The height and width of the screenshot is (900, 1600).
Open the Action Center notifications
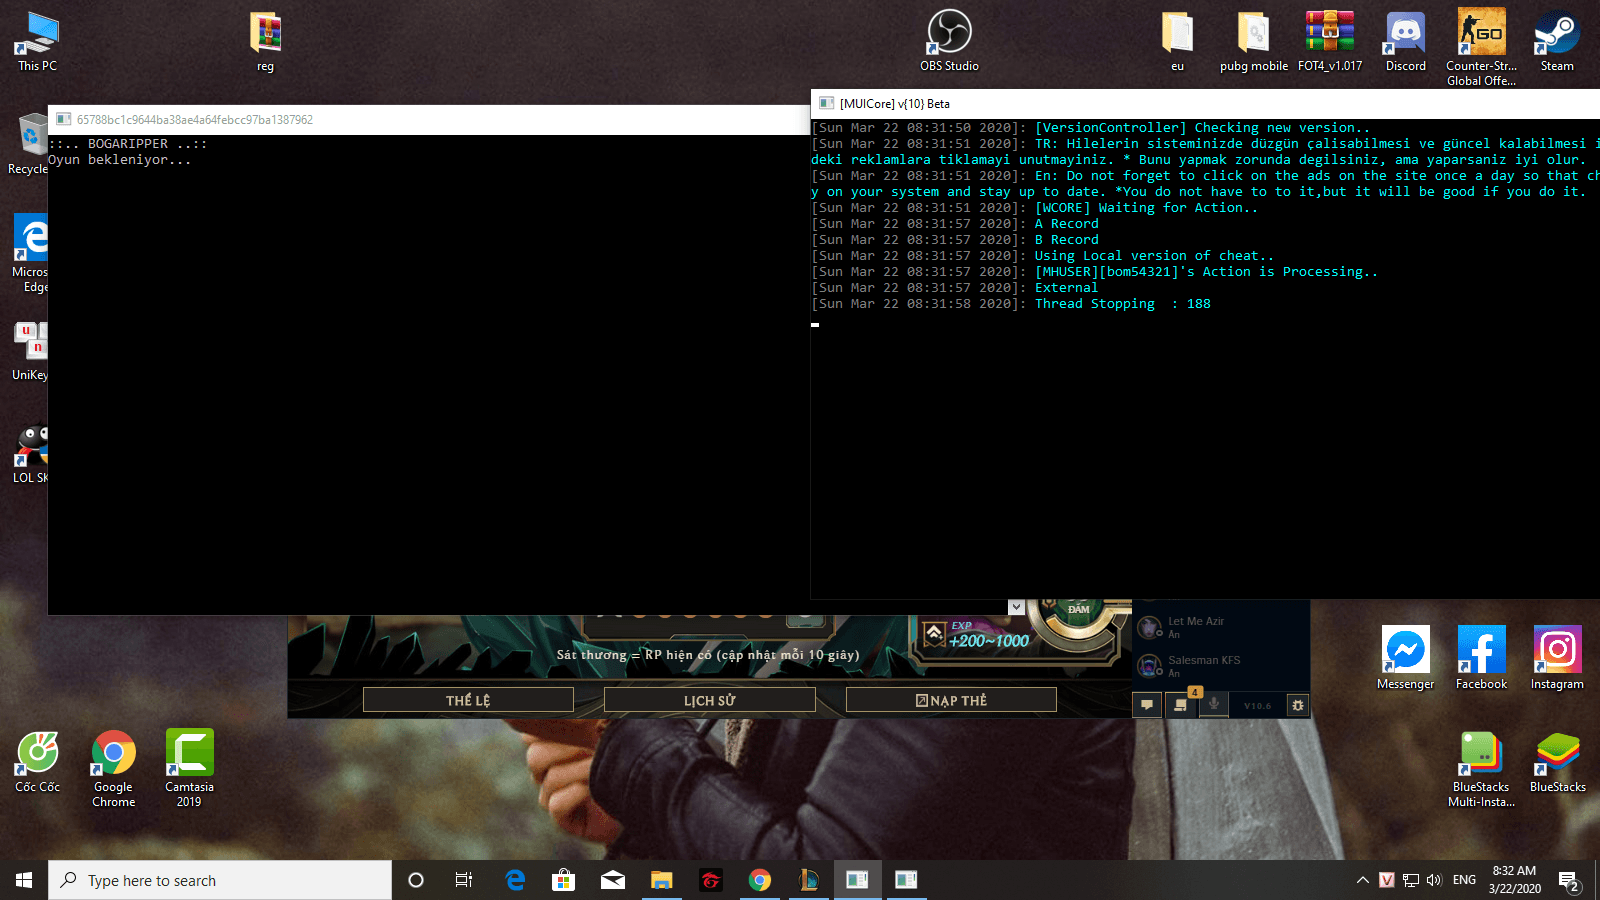(x=1569, y=881)
